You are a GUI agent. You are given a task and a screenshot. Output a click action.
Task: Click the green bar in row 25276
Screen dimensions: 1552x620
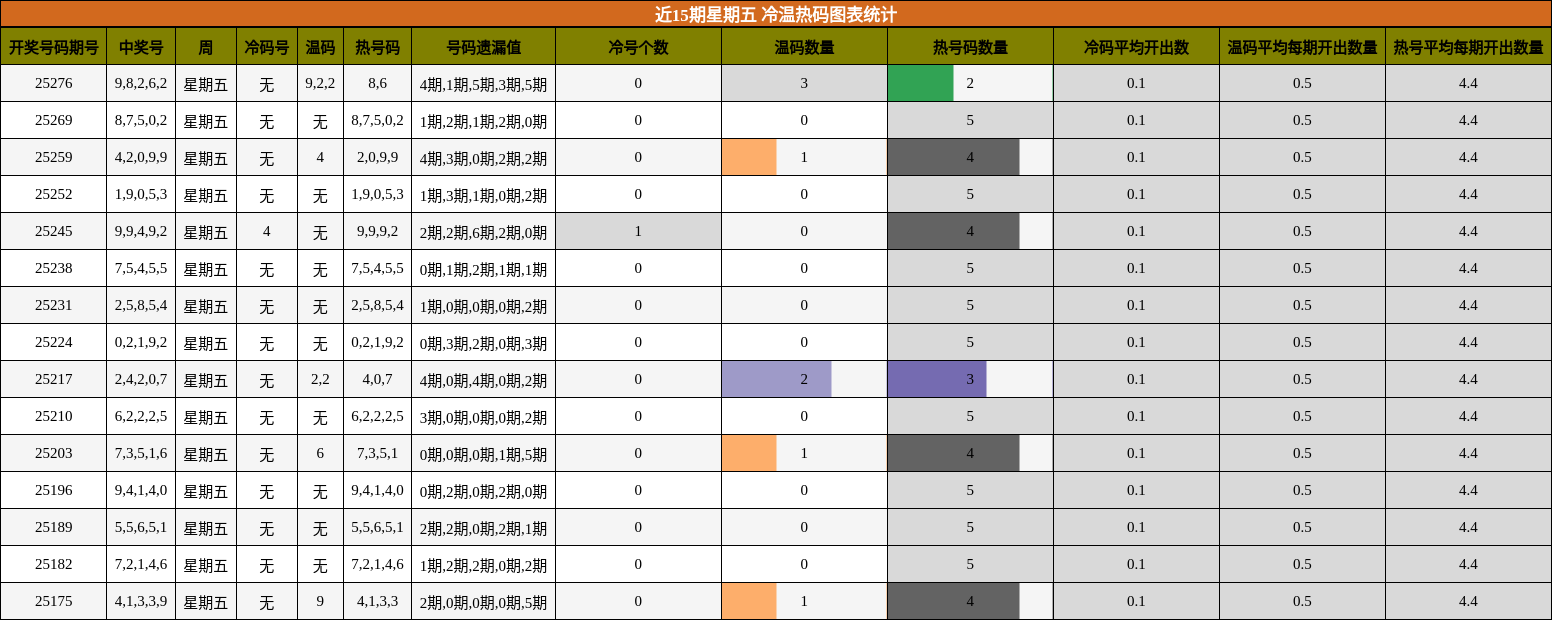tap(920, 83)
